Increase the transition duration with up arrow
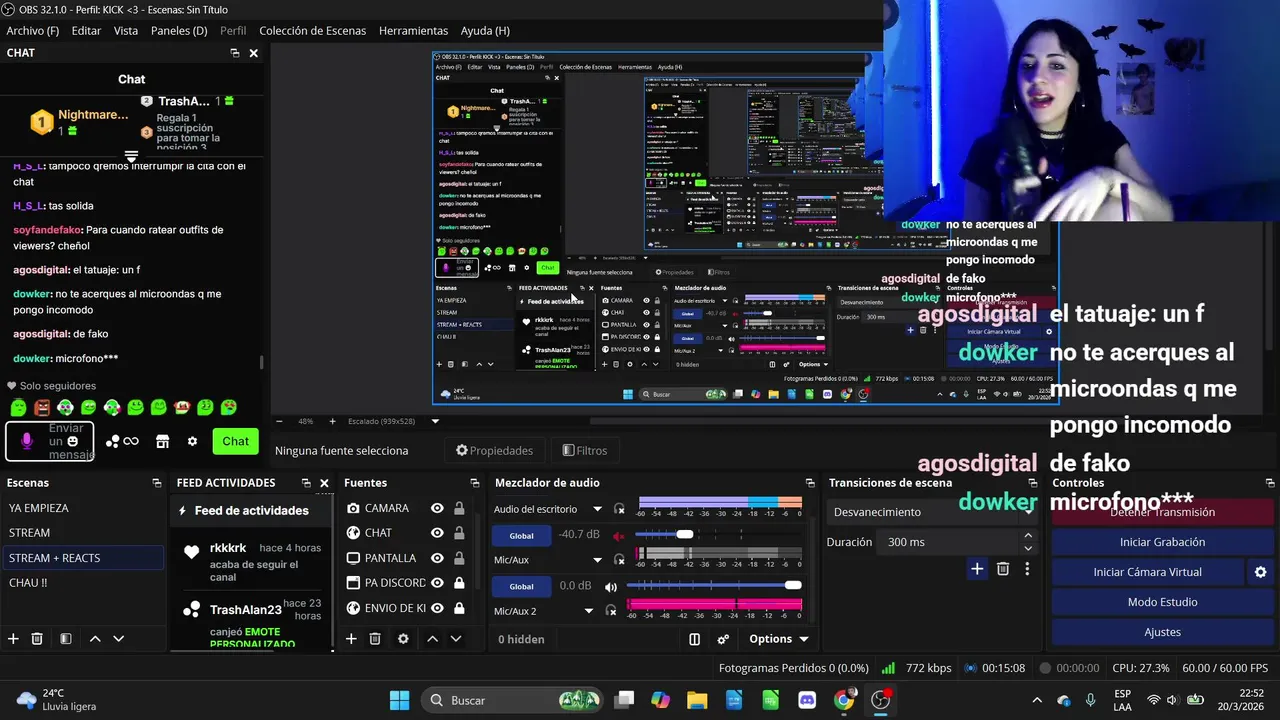1280x720 pixels. click(x=1027, y=536)
